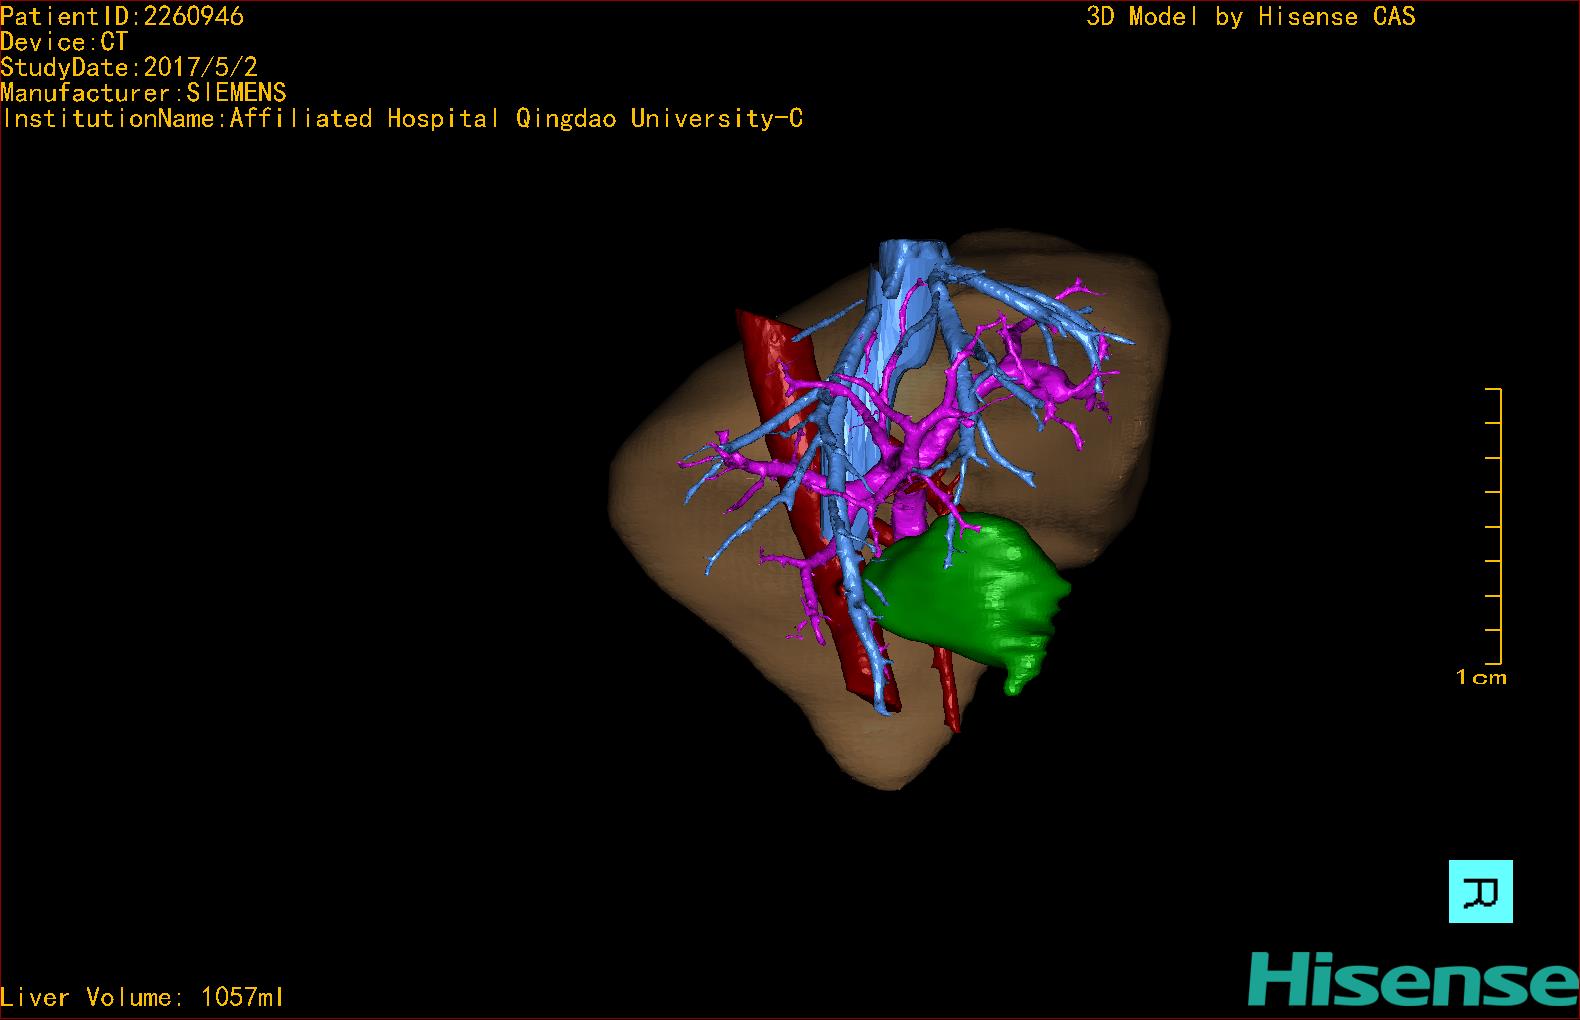This screenshot has width=1580, height=1020.
Task: Click the "Manufacturer:SIEMENS" text
Action: (143, 93)
